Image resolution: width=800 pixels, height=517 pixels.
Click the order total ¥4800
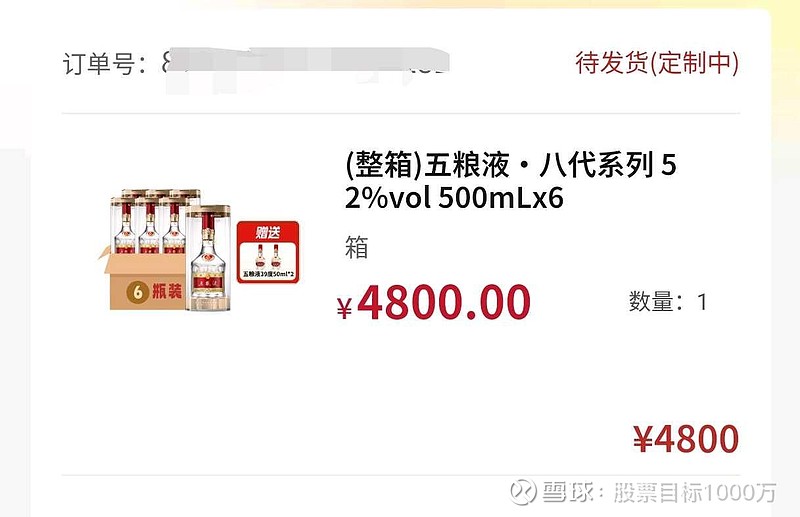[x=686, y=439]
